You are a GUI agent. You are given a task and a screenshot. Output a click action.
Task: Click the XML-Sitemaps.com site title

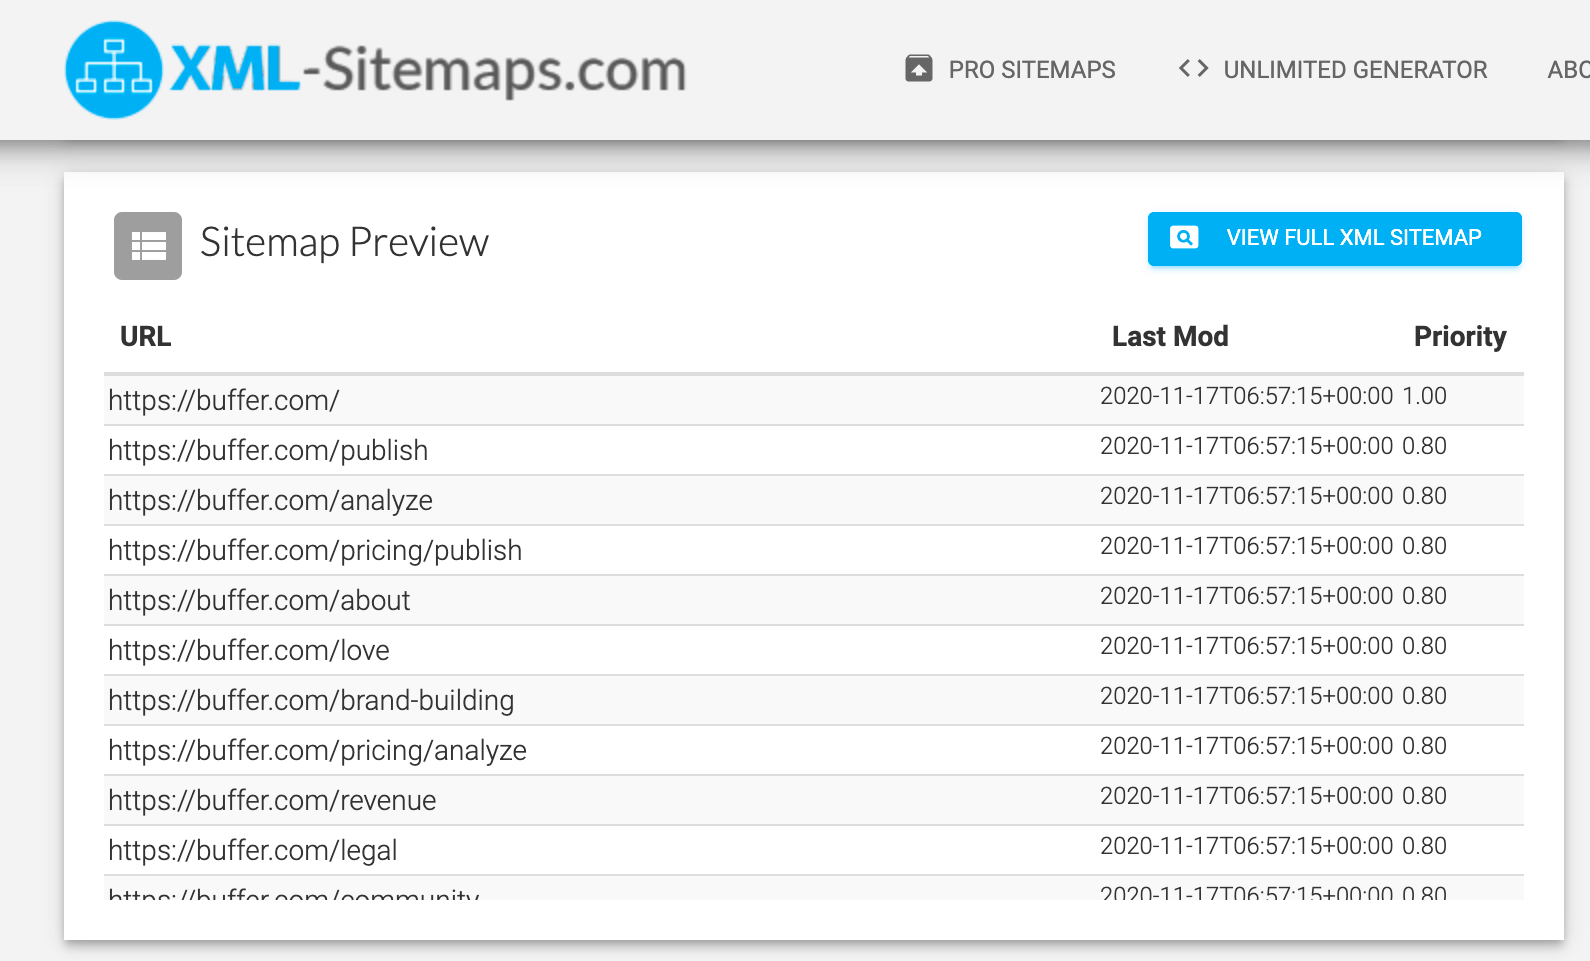(x=428, y=70)
